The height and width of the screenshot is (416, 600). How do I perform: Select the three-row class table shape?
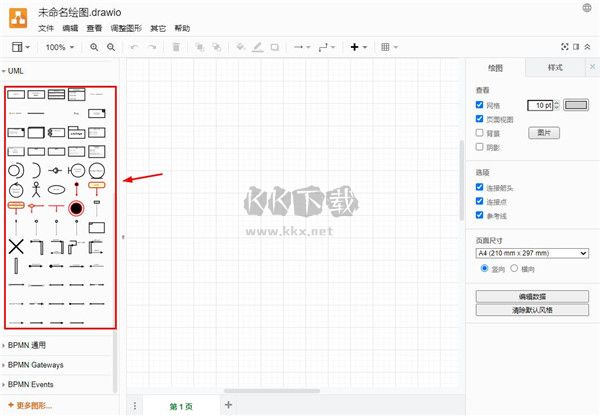(x=56, y=94)
